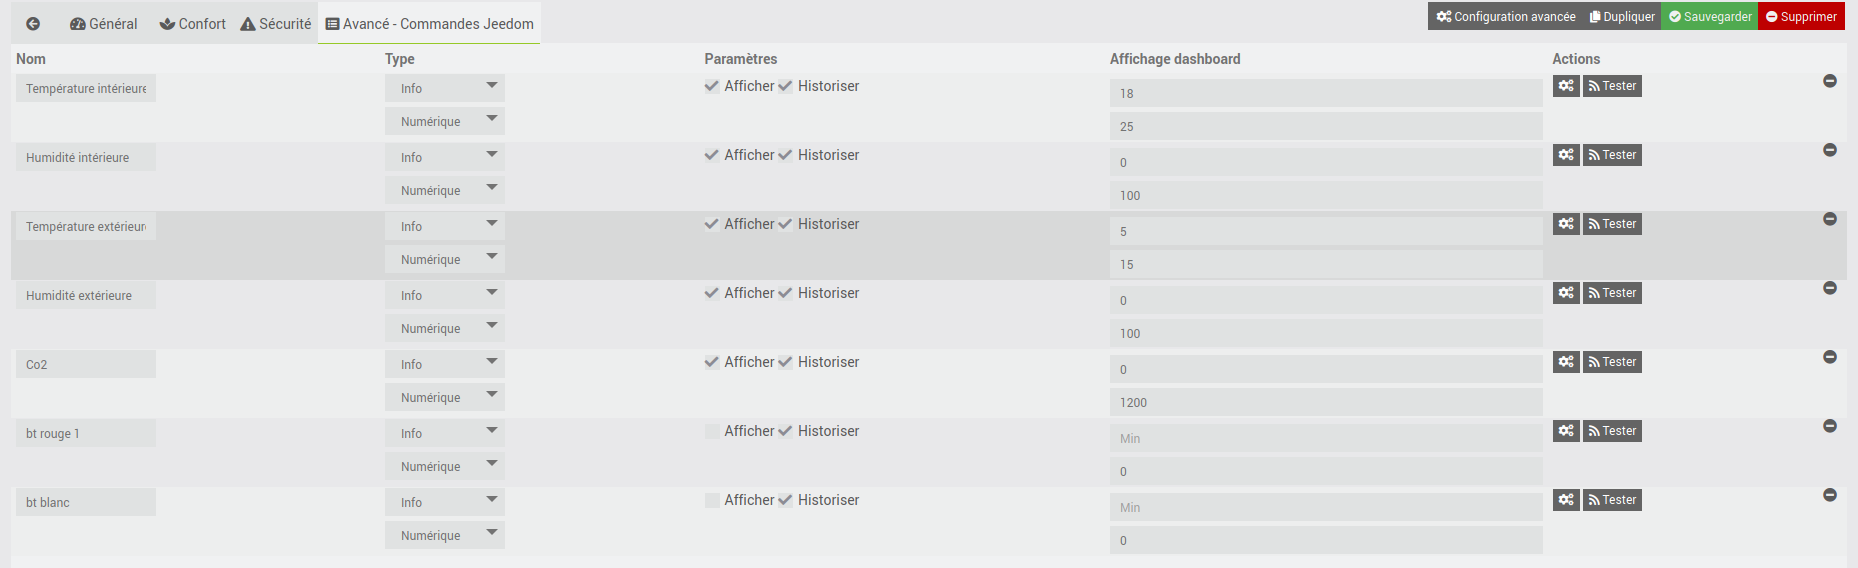Open gear settings for Humidité extérieure command
Screen dimensions: 1858x568
click(x=1566, y=293)
